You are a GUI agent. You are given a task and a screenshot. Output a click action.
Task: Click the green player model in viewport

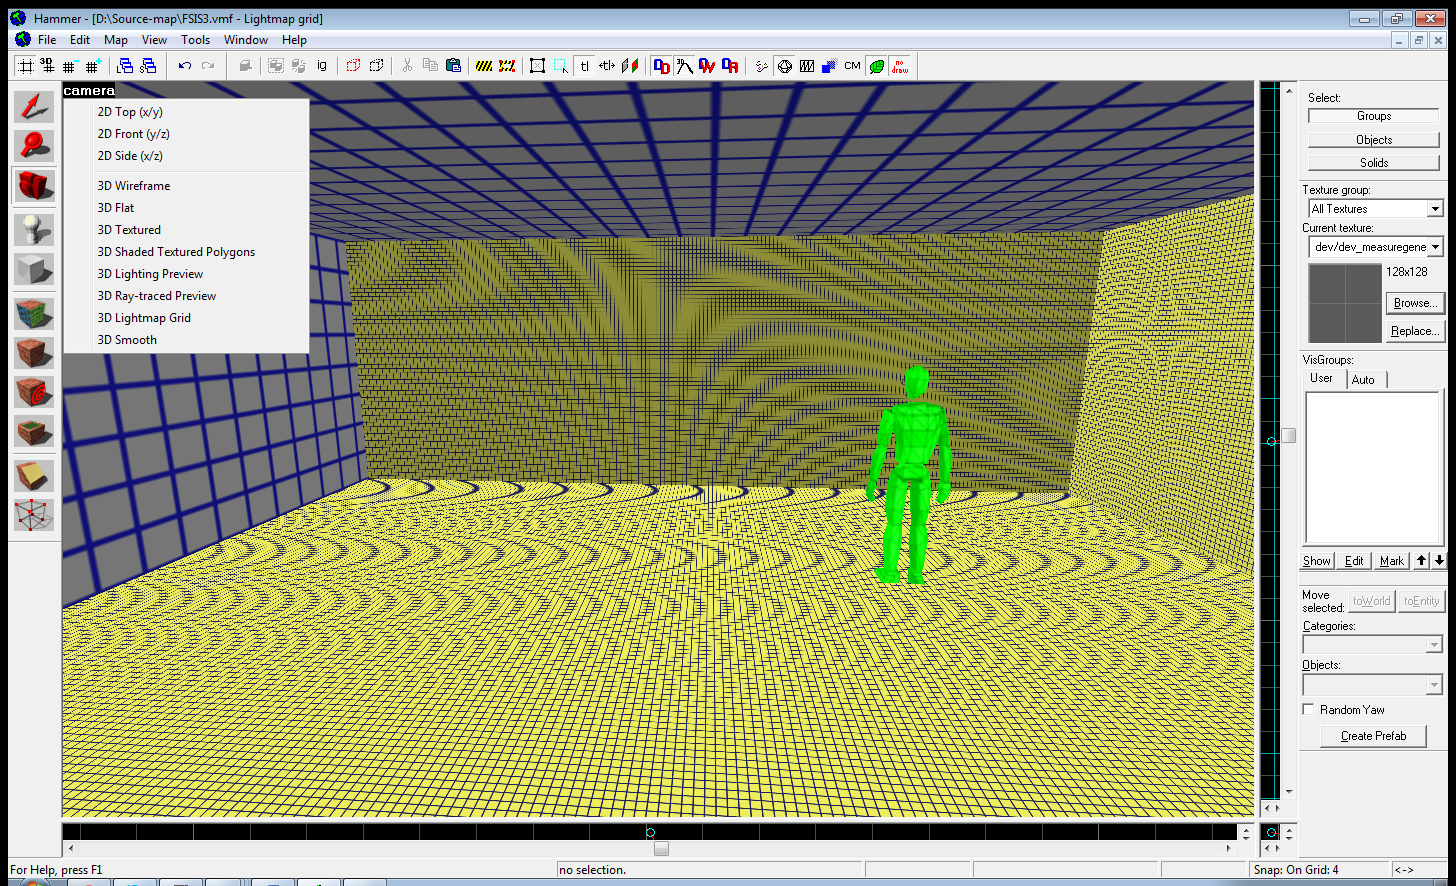[x=908, y=475]
